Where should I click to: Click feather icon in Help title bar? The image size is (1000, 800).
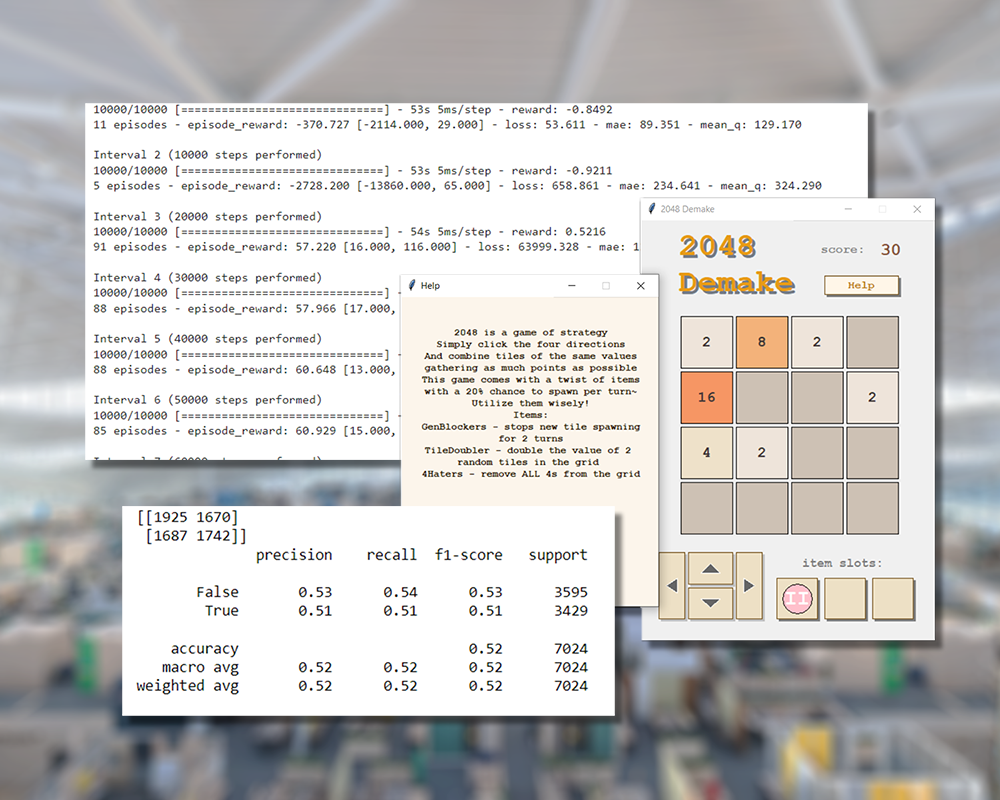point(411,286)
